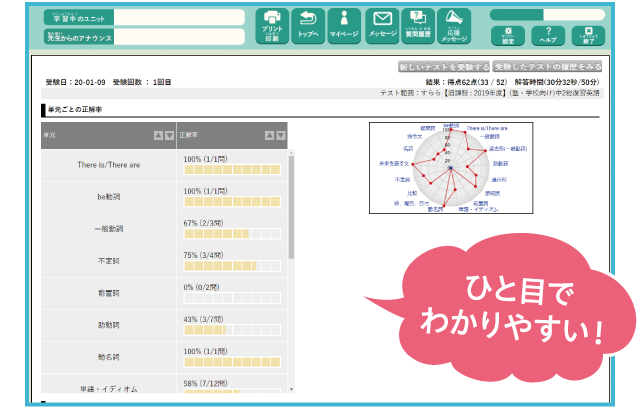Select the There is/There are row
640x407 pixels.
pos(164,165)
